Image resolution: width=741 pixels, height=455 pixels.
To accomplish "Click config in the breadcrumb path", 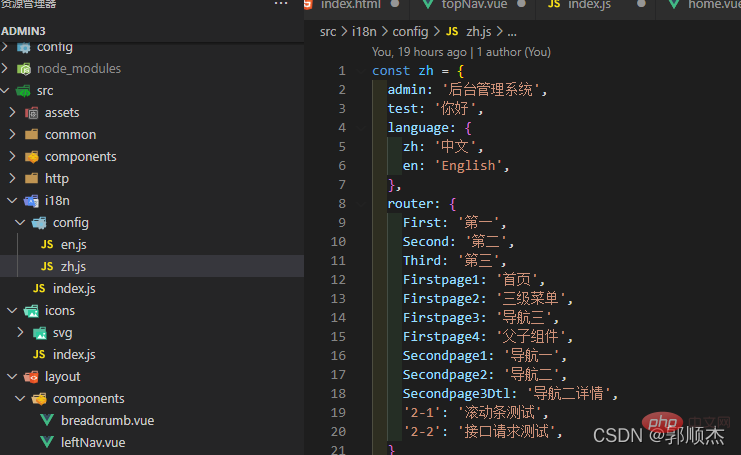I will 410,32.
